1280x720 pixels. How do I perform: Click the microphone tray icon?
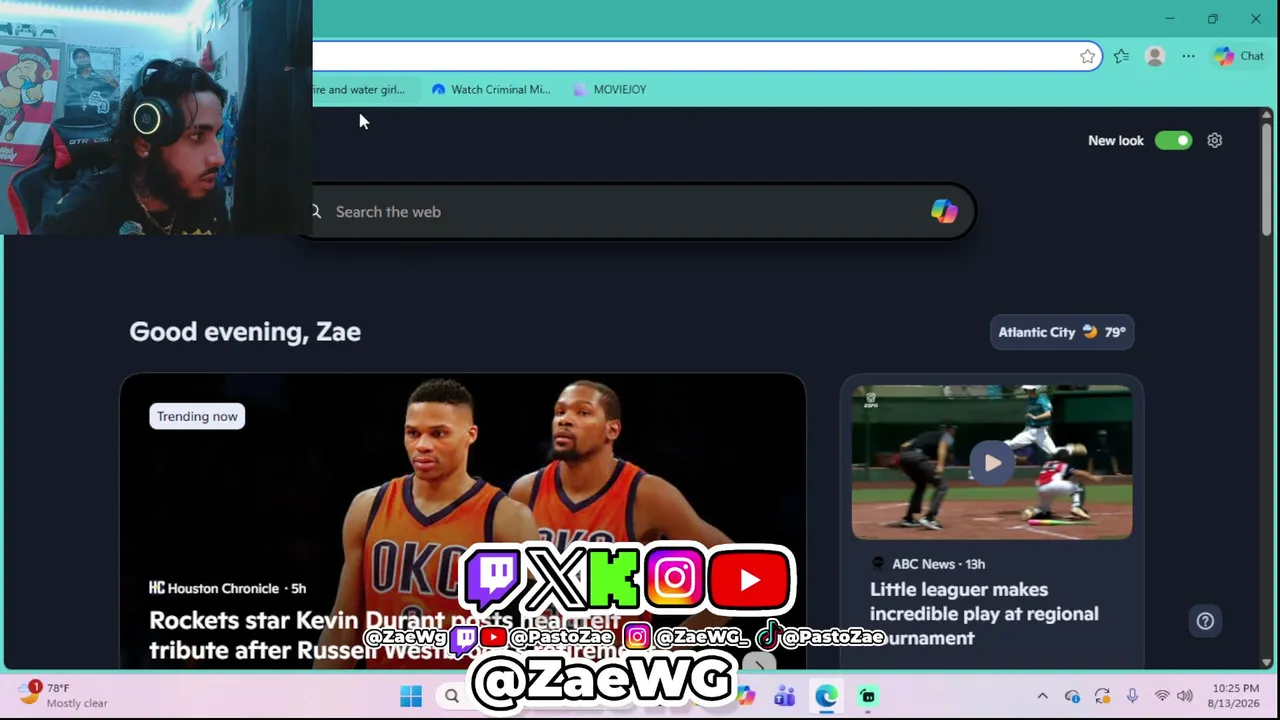(x=1132, y=696)
